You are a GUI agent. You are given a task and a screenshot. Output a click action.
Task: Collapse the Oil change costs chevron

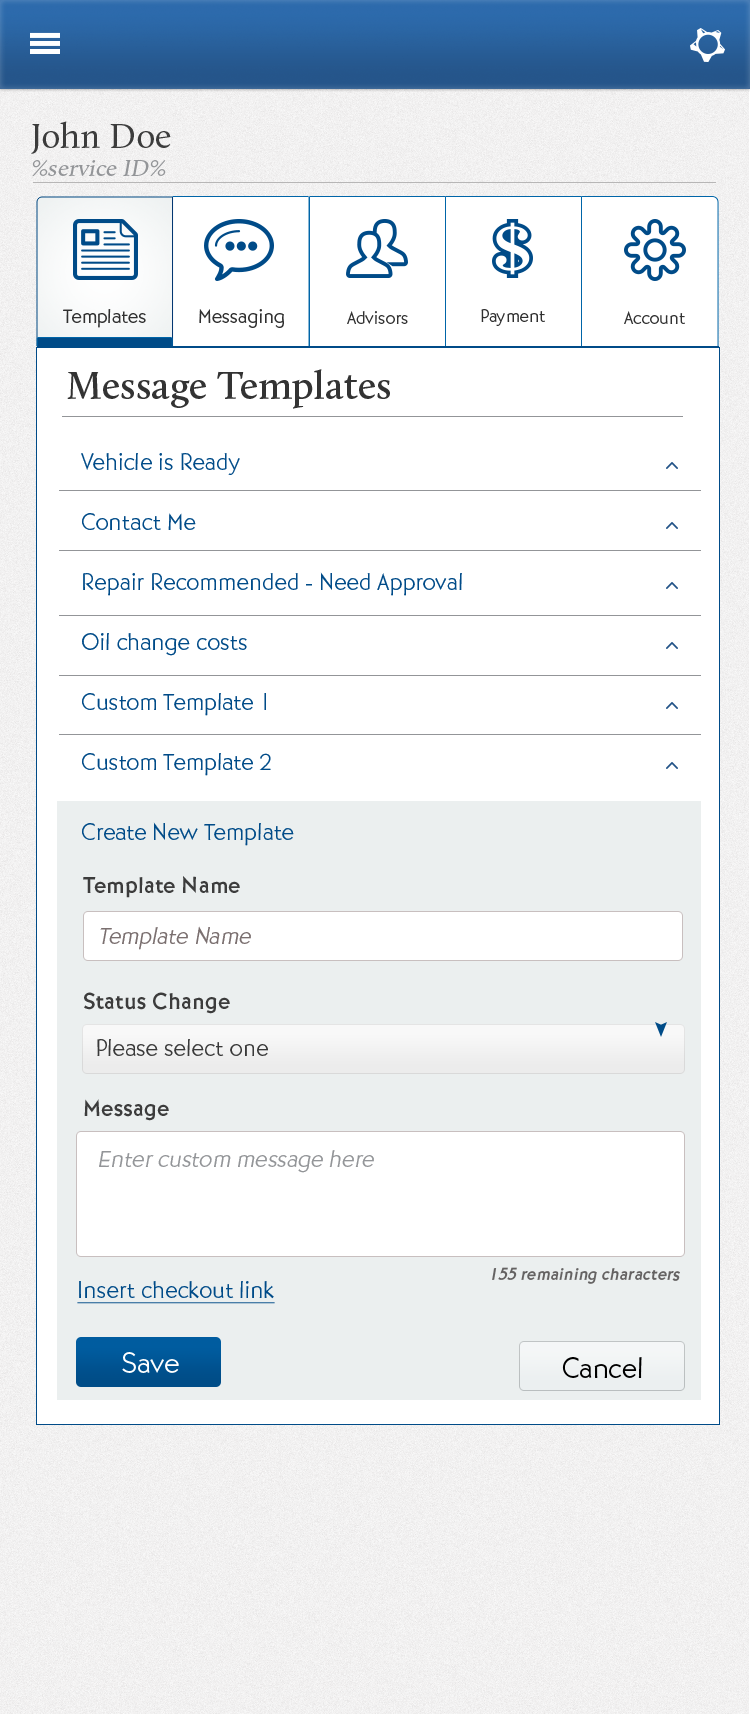click(x=672, y=646)
